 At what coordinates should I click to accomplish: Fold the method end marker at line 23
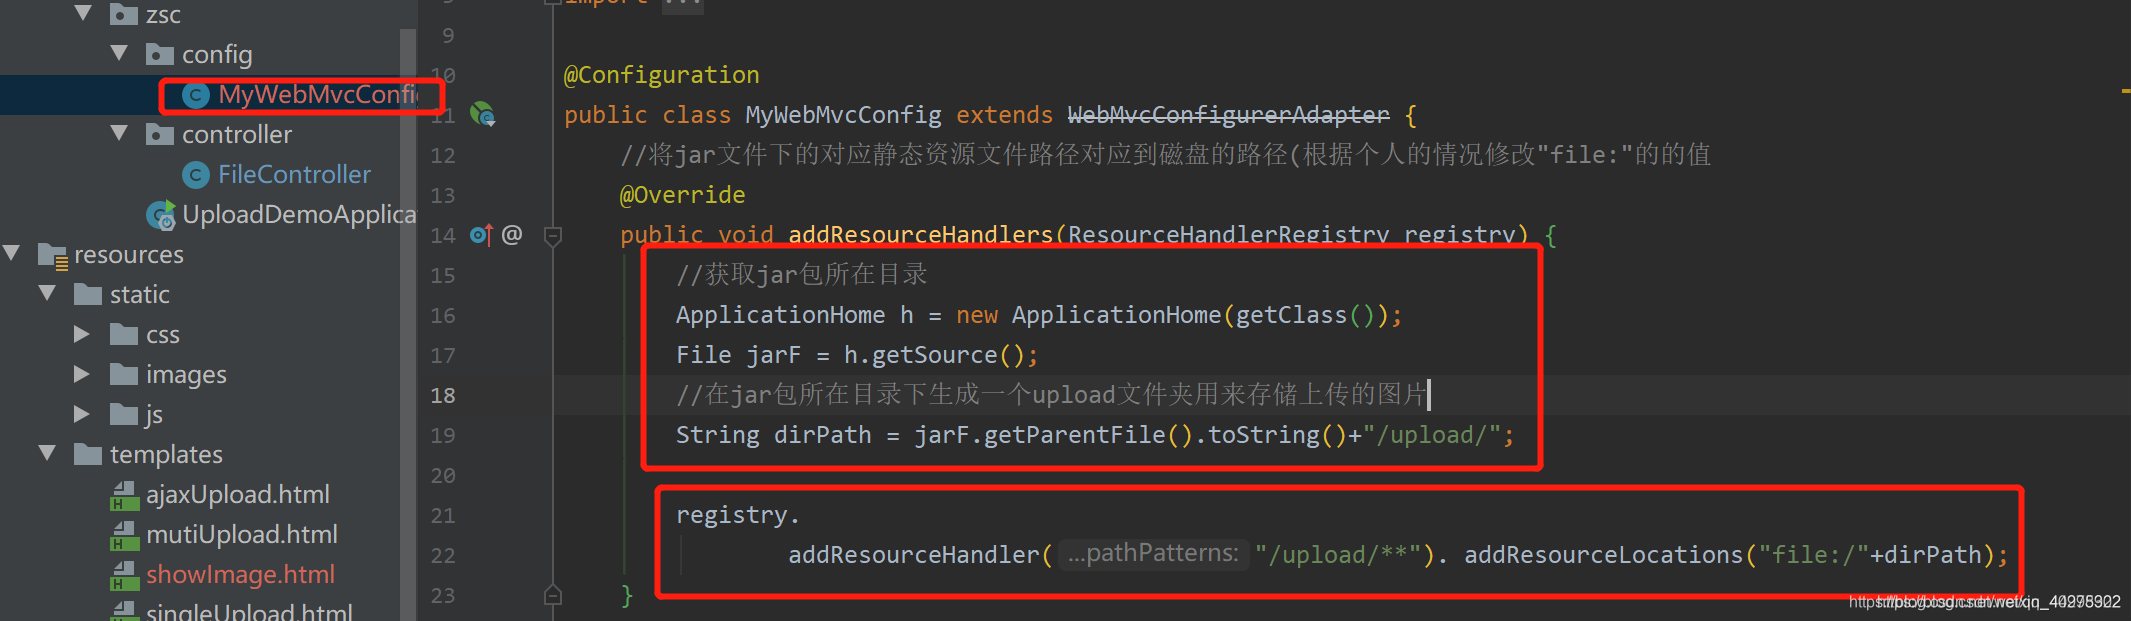point(552,595)
